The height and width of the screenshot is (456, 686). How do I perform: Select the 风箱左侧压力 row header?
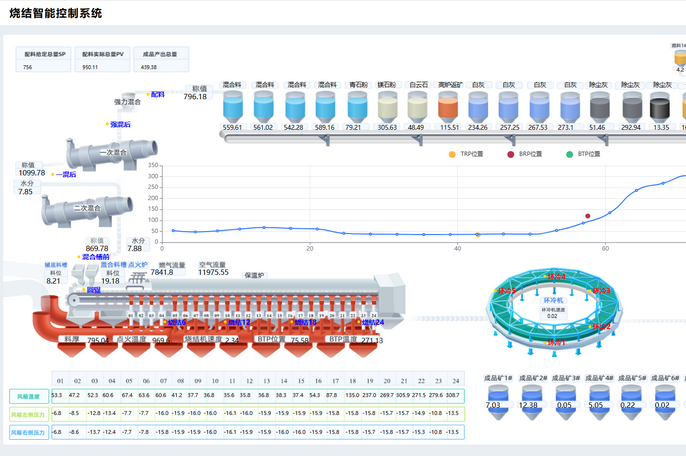(x=27, y=414)
